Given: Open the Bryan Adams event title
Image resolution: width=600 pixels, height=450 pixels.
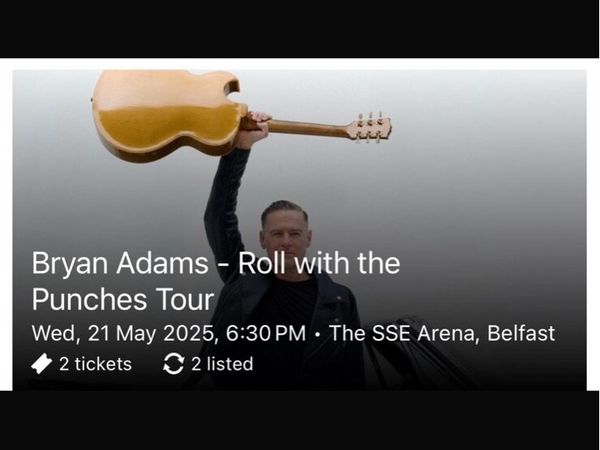Looking at the screenshot, I should (216, 281).
